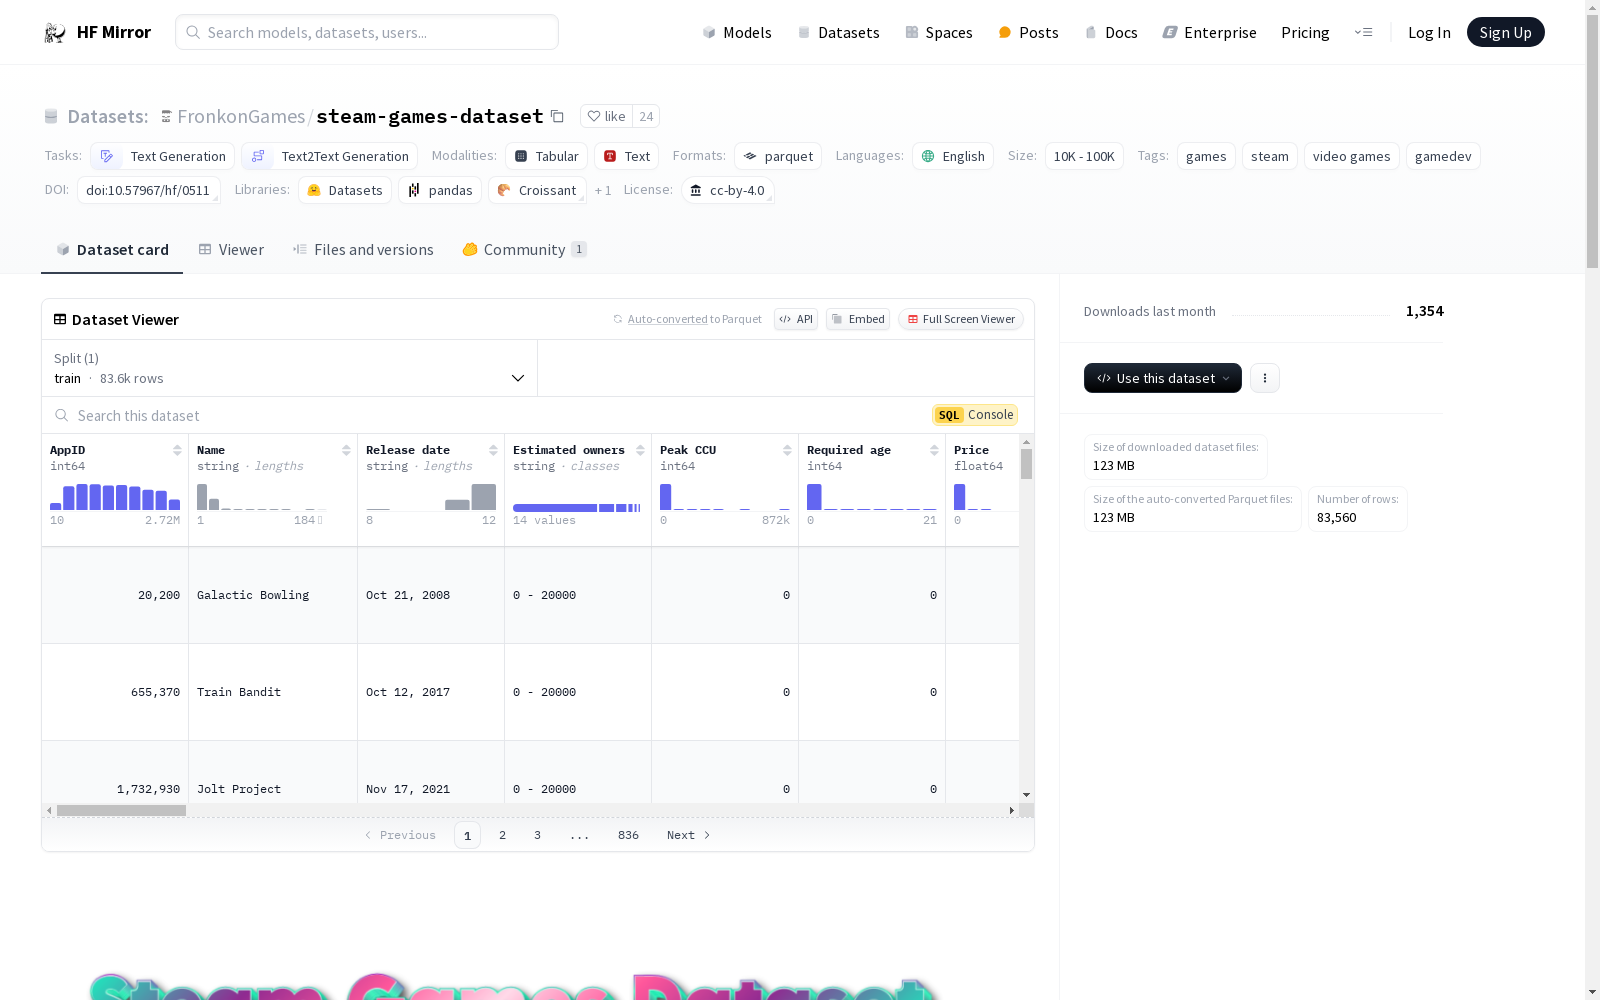Open the Community tab

coord(524,250)
